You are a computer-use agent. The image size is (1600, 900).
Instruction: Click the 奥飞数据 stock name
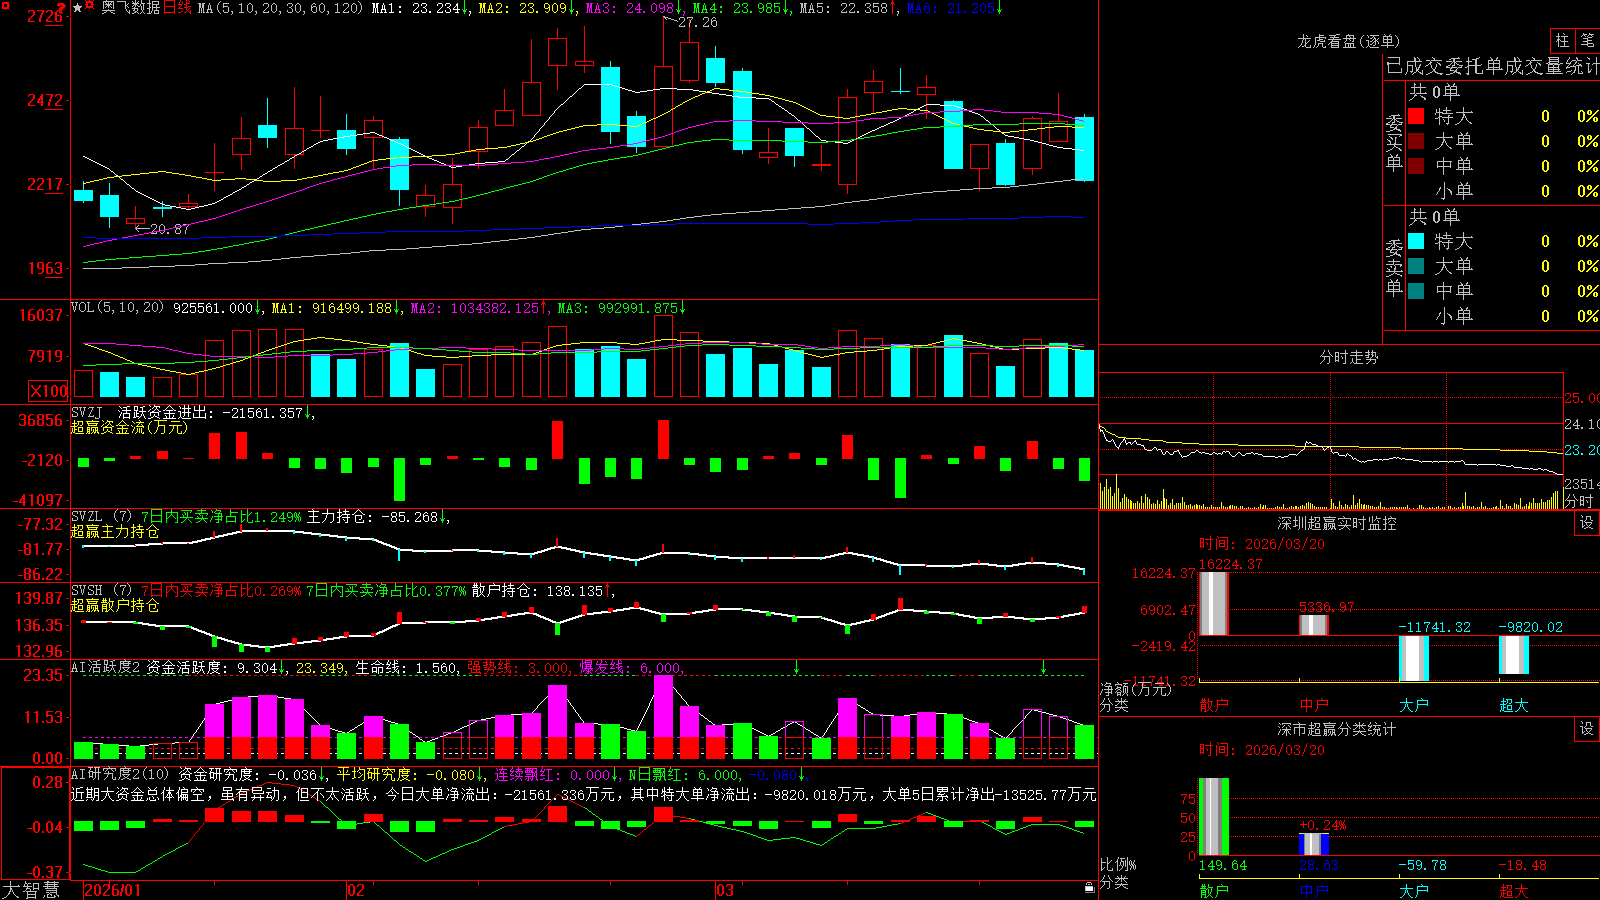pyautogui.click(x=130, y=8)
